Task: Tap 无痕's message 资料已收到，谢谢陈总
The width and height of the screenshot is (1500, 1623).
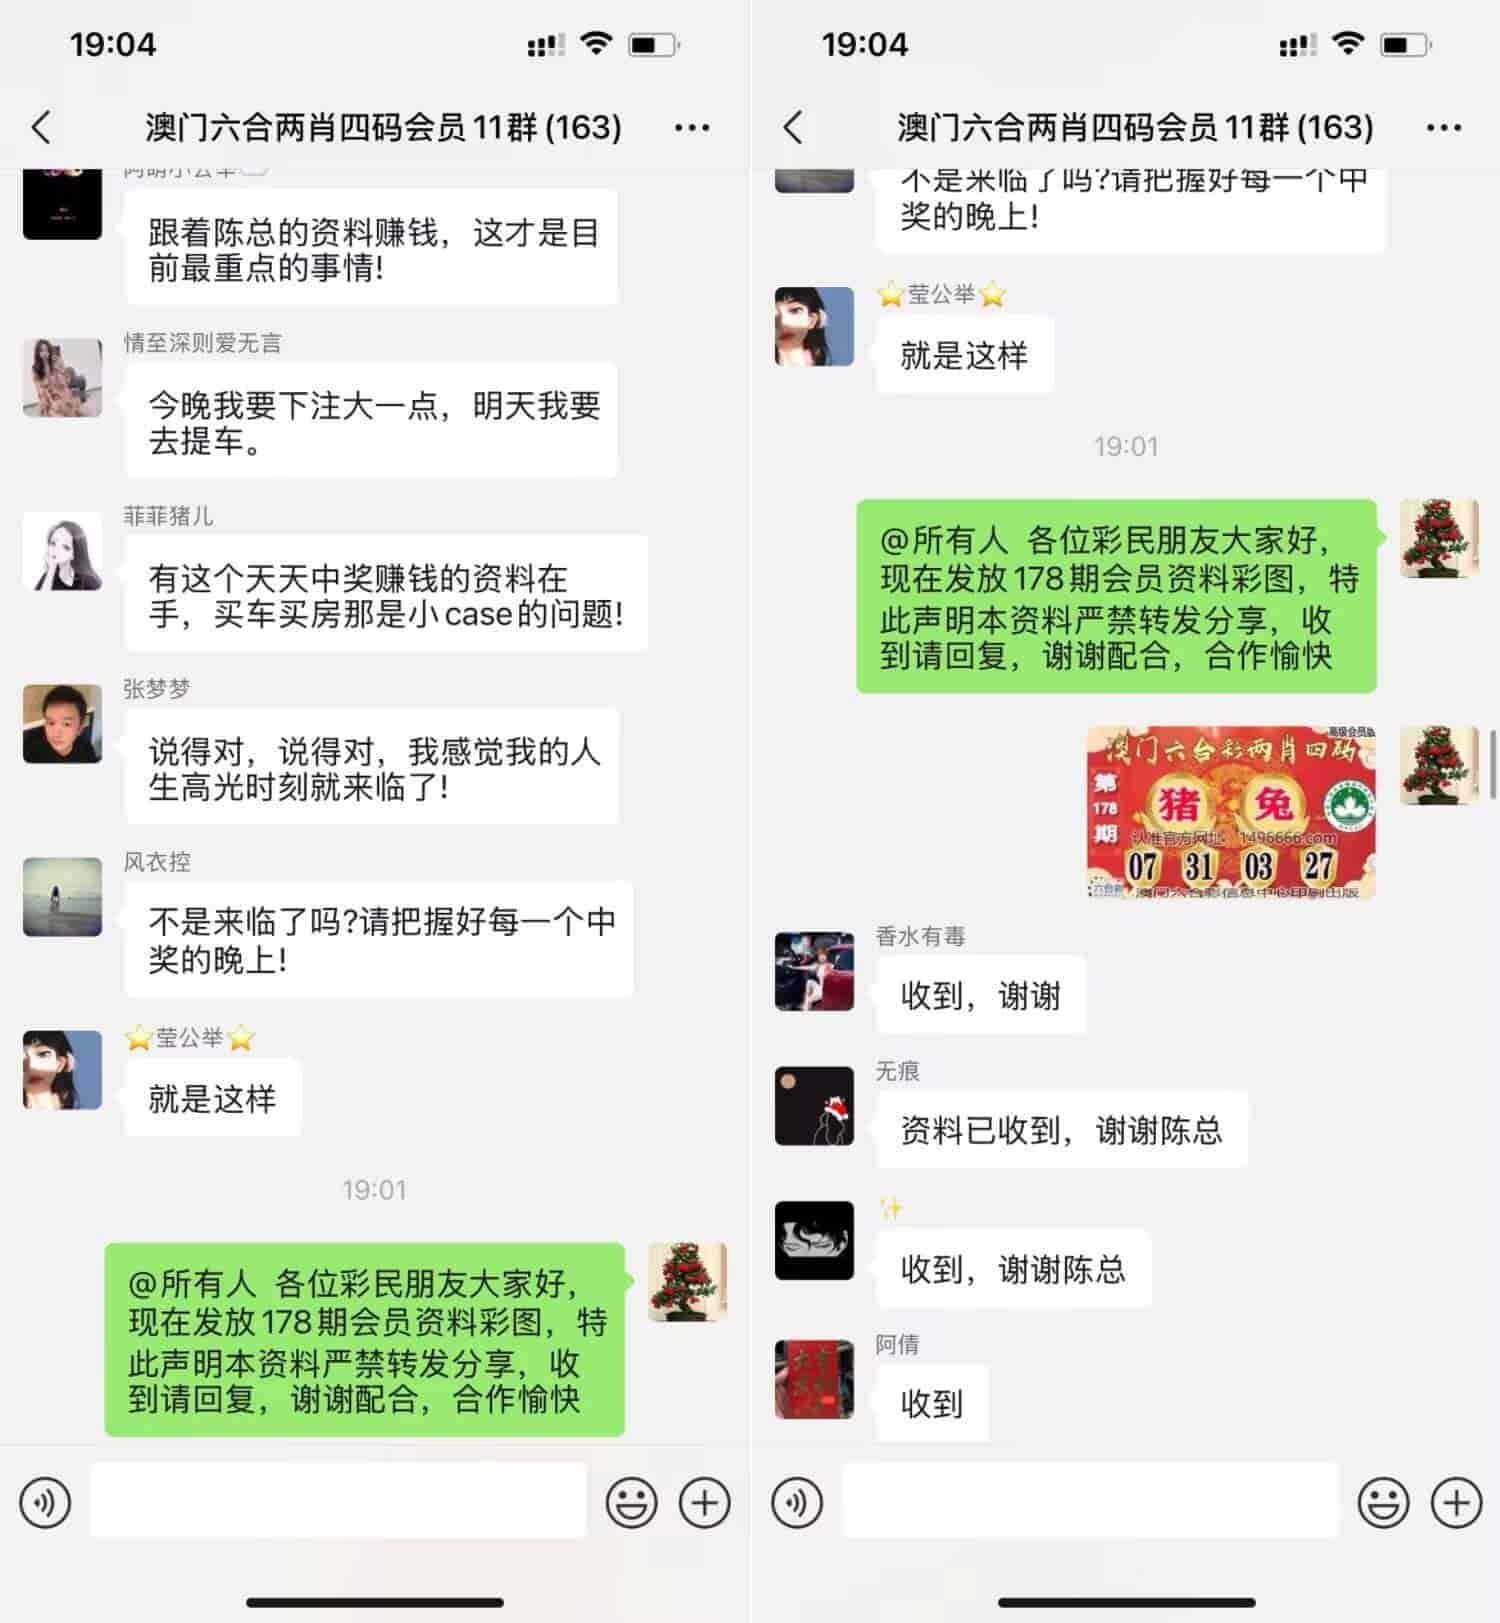Action: 1061,1130
